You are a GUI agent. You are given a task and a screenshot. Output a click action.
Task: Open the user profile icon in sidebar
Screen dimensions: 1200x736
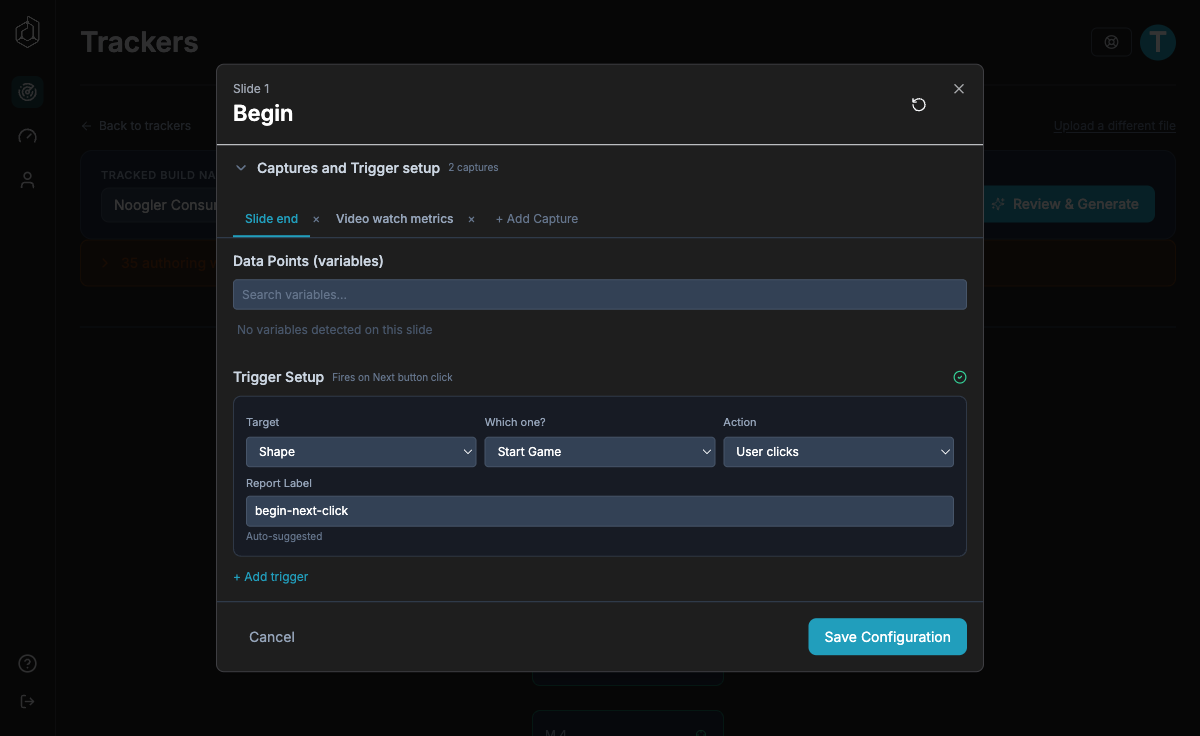tap(28, 180)
